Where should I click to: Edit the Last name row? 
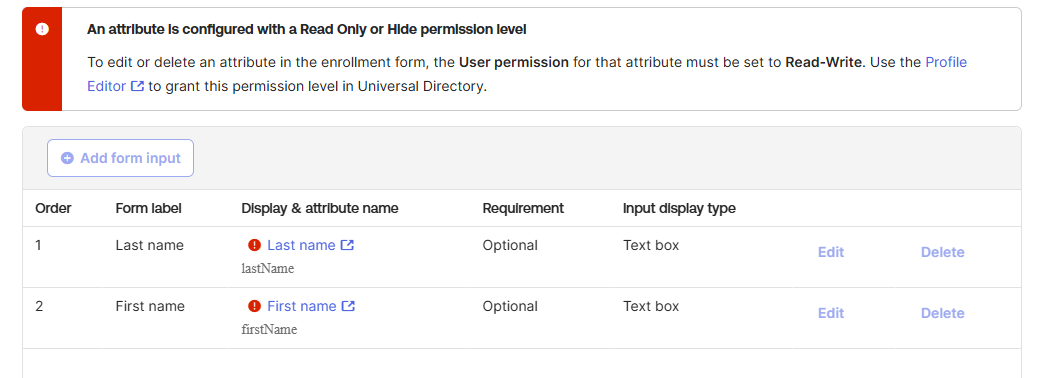(x=830, y=252)
